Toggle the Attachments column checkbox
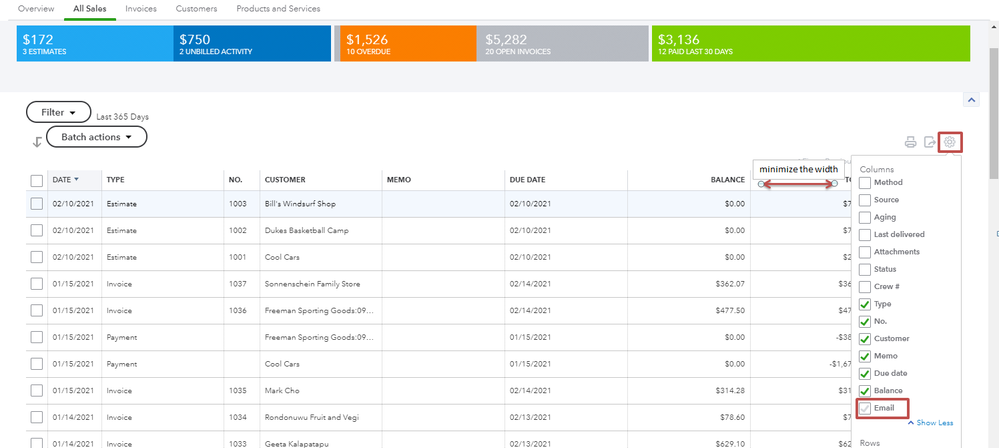This screenshot has width=999, height=448. (865, 252)
